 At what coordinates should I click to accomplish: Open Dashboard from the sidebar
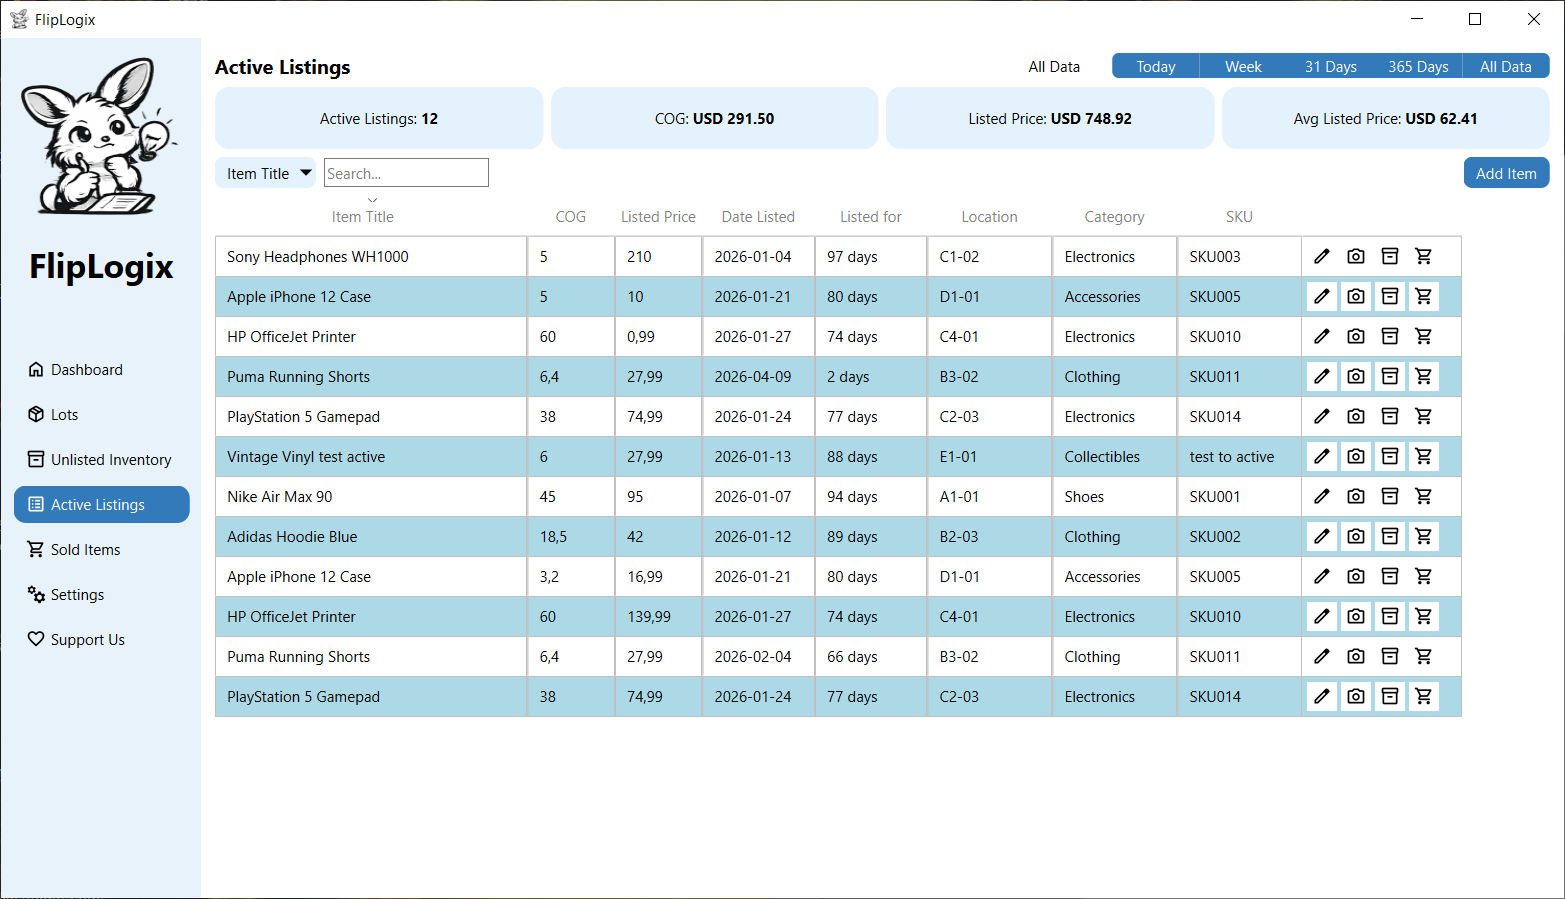(x=87, y=370)
